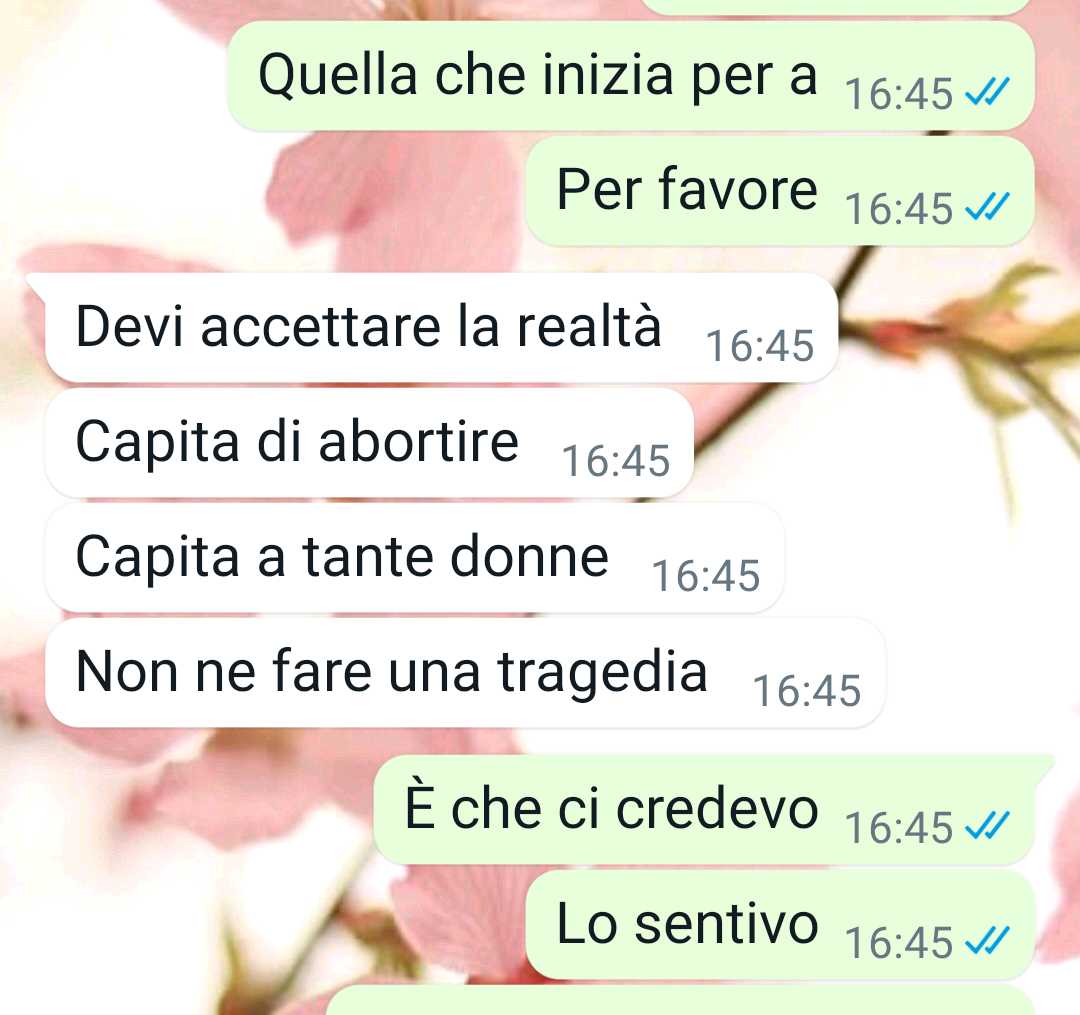Tap the 'Capita di abortire' message

(x=369, y=443)
